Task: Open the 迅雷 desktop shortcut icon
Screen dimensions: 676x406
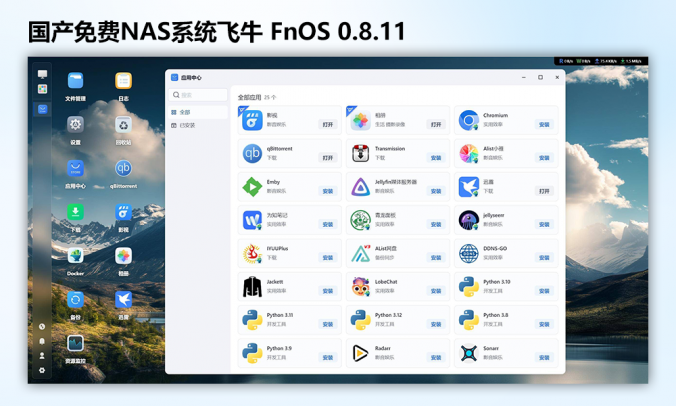Action: [123, 300]
